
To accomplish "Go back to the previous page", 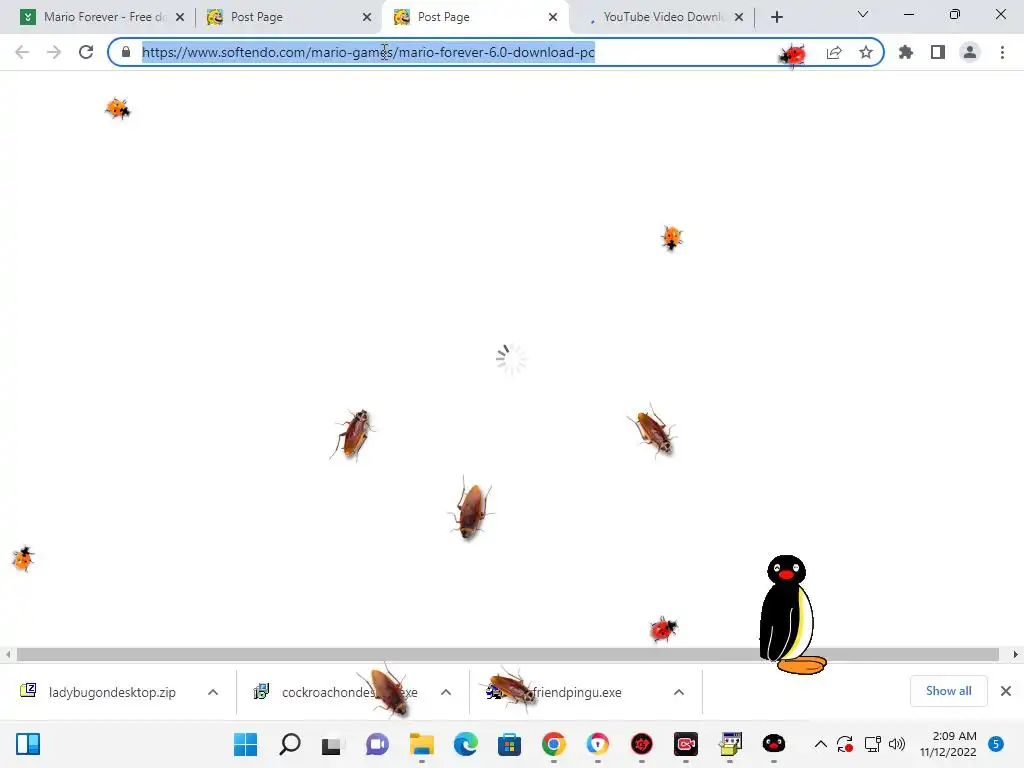I will click(x=22, y=52).
